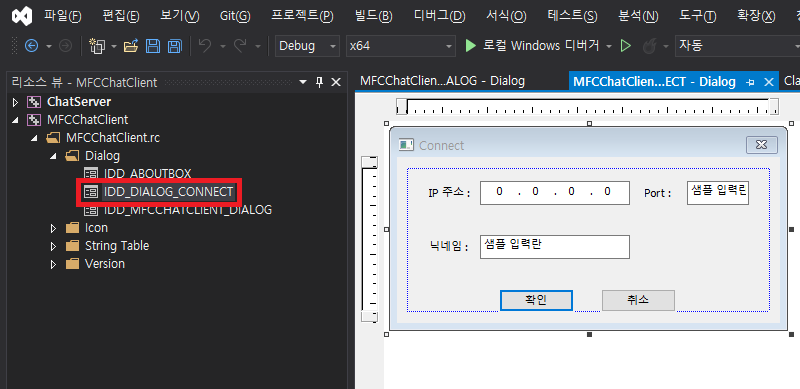This screenshot has width=800, height=389.
Task: Click the Connect dialog X close button
Action: click(x=762, y=145)
